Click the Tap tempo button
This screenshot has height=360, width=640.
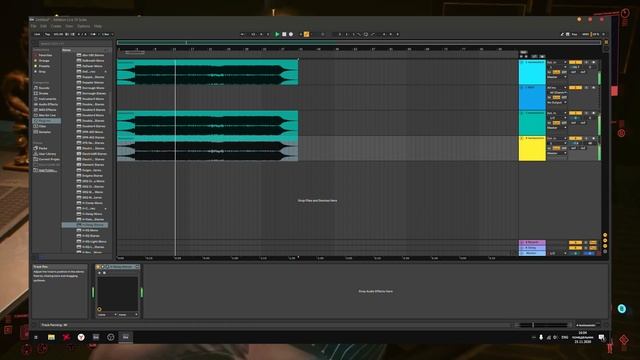pos(47,34)
